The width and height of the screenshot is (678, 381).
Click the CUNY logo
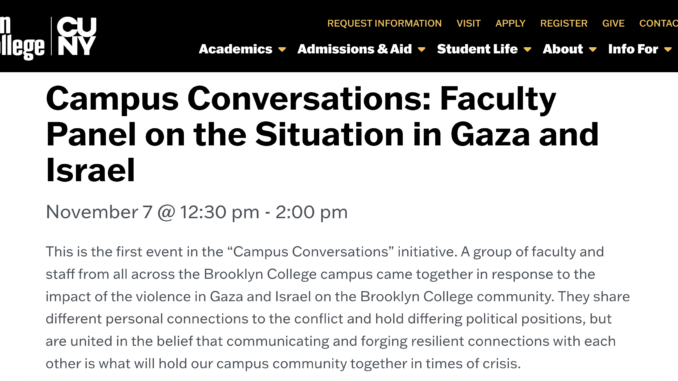tap(77, 36)
